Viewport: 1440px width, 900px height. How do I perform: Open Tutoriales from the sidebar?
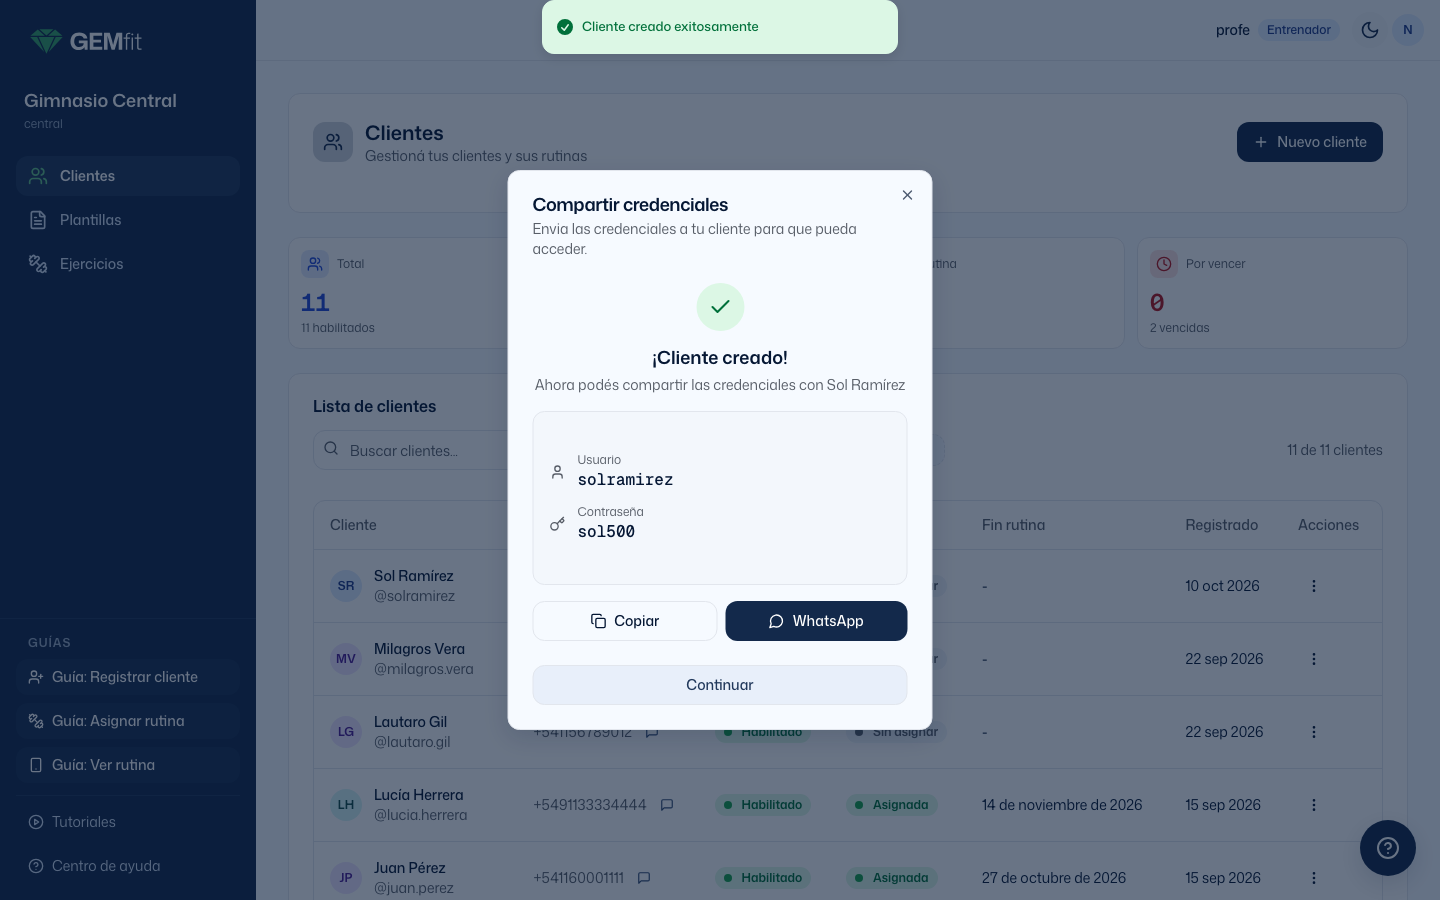tap(128, 822)
